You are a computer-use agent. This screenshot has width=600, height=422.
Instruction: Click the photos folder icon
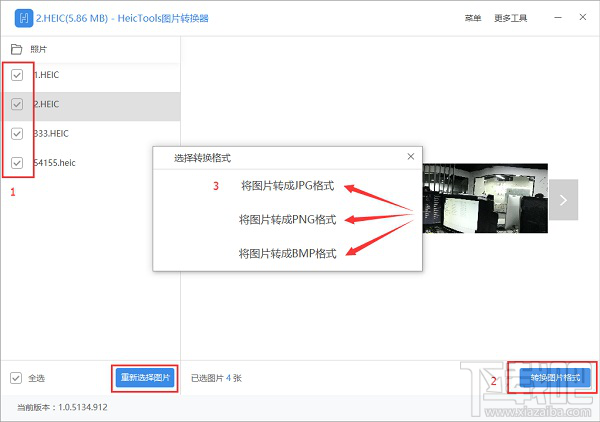tap(16, 49)
